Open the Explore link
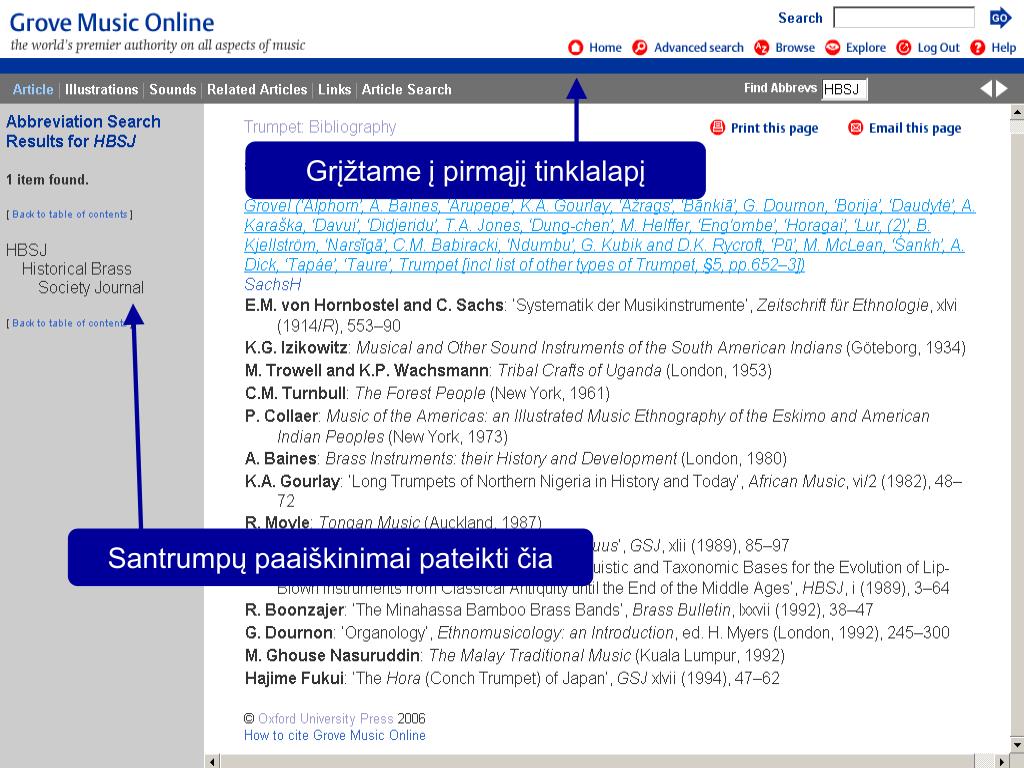This screenshot has width=1024, height=768. 866,48
